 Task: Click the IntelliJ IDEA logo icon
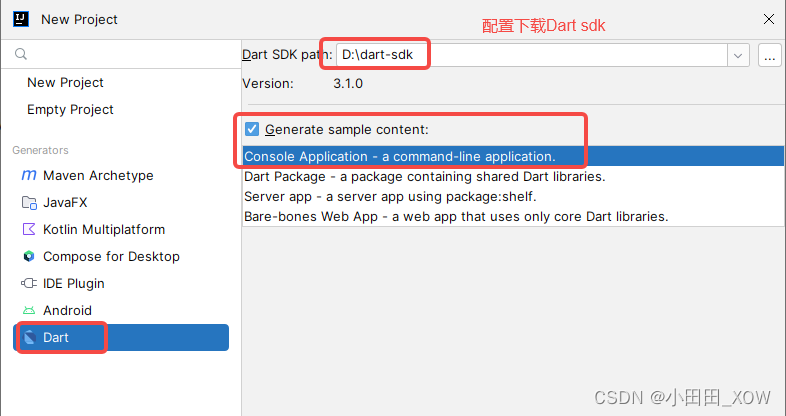click(21, 19)
